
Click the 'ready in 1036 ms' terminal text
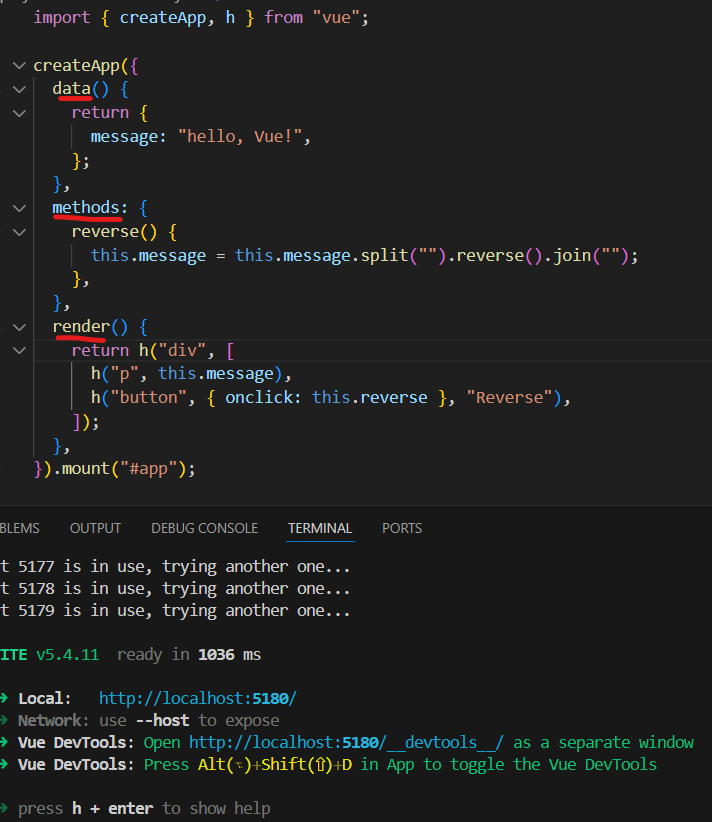click(x=189, y=655)
